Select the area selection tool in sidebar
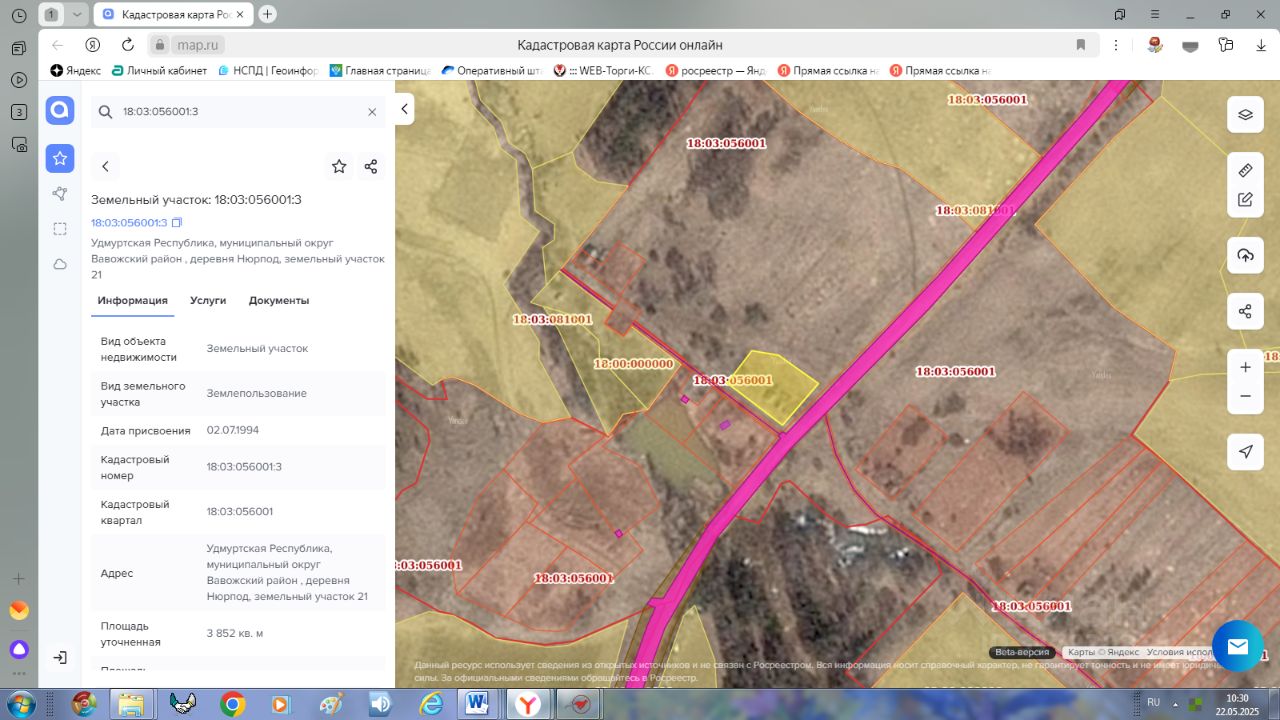The image size is (1280, 720). (x=60, y=229)
